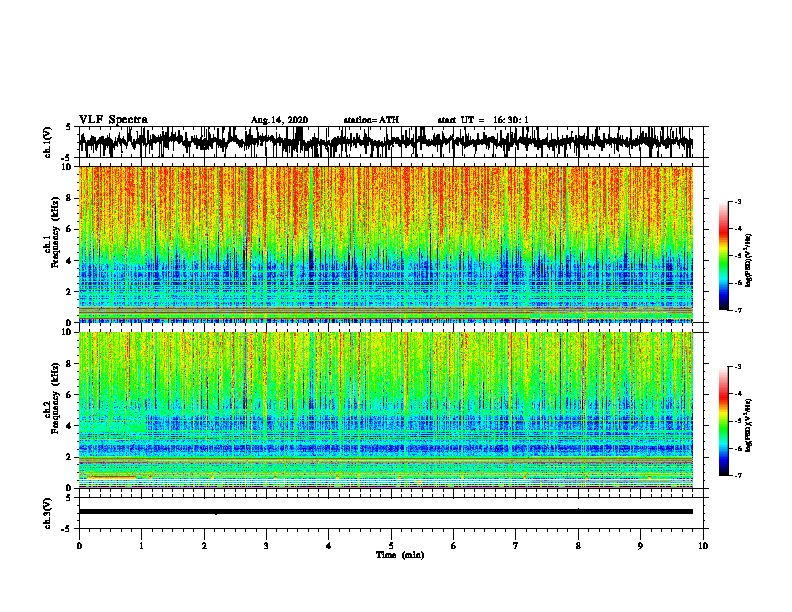This screenshot has width=792, height=612.
Task: Click the "station= ATH" header label
Action: click(x=371, y=120)
